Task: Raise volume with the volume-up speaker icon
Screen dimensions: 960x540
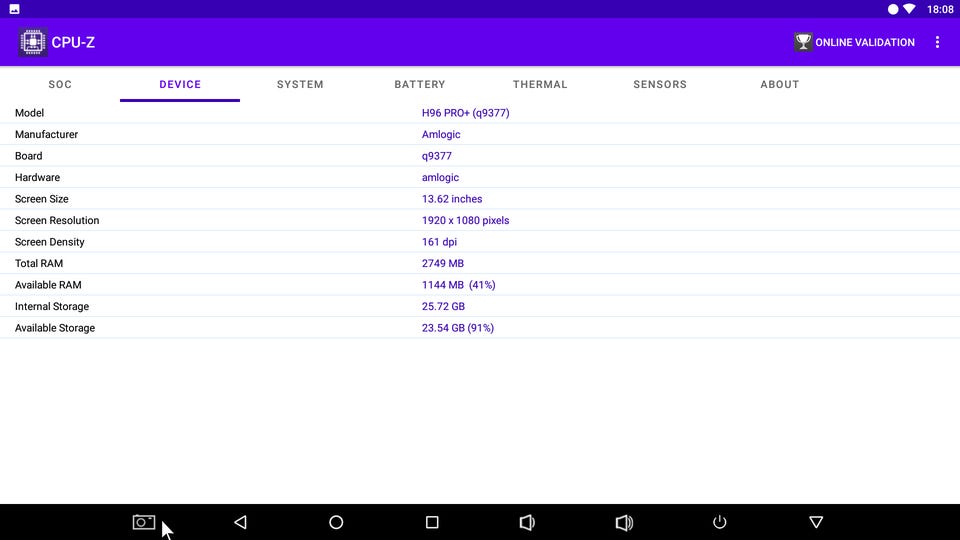Action: 624,522
